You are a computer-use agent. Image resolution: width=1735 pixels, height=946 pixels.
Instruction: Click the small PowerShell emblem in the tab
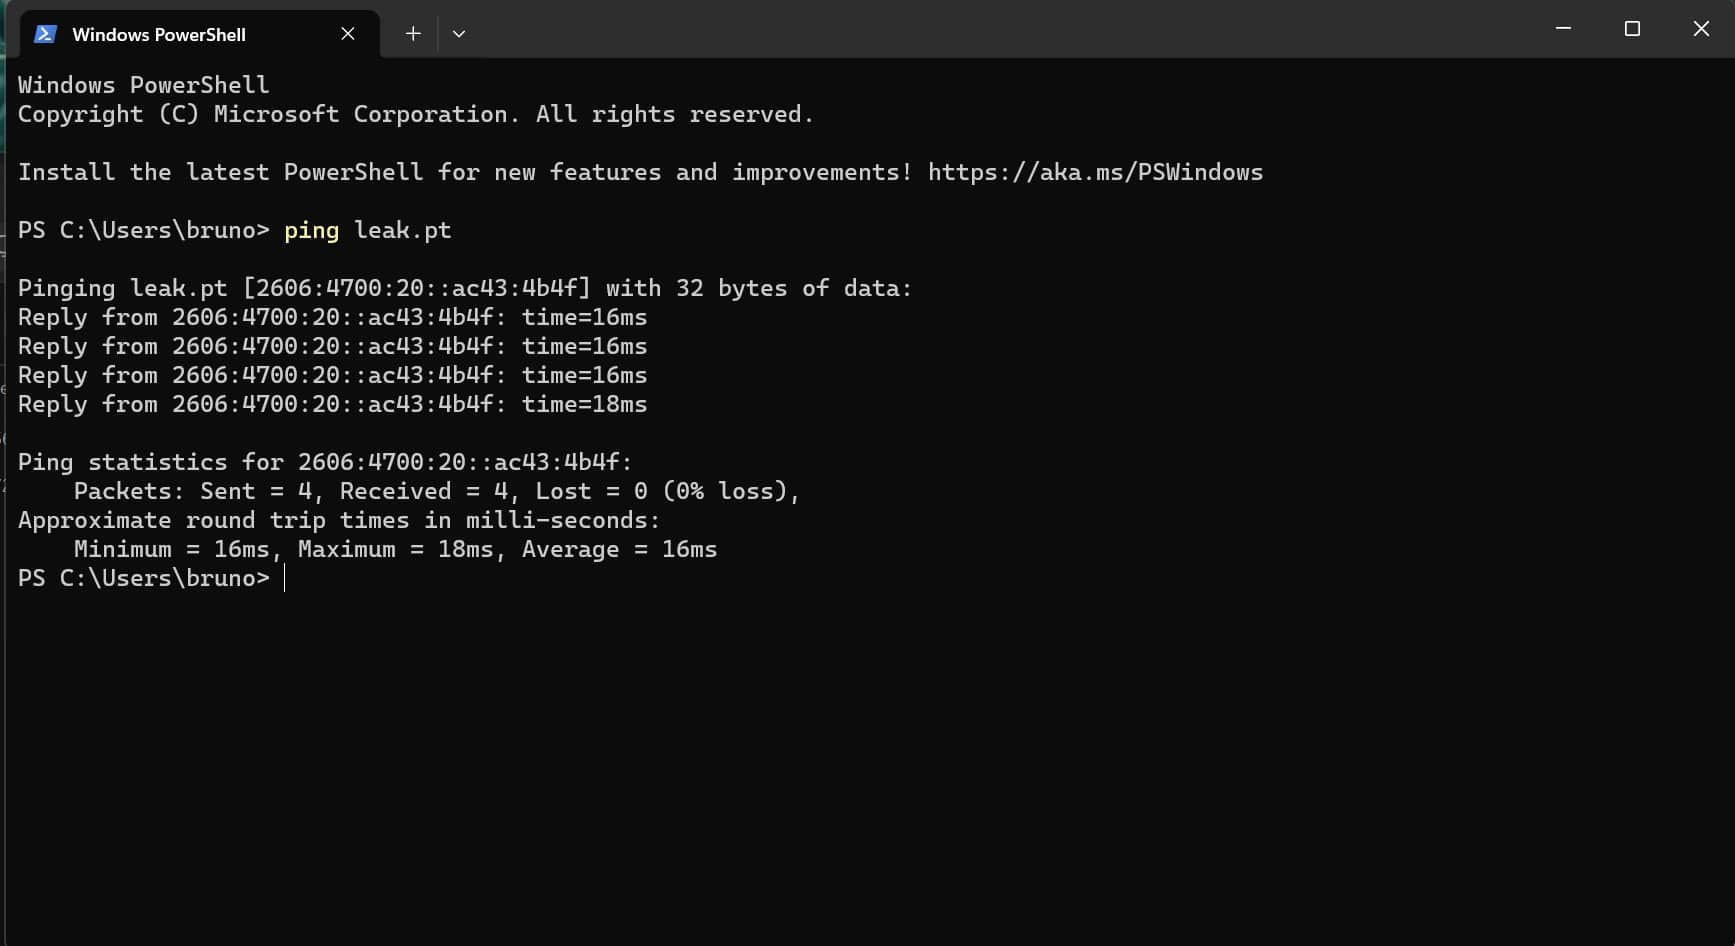pos(45,33)
